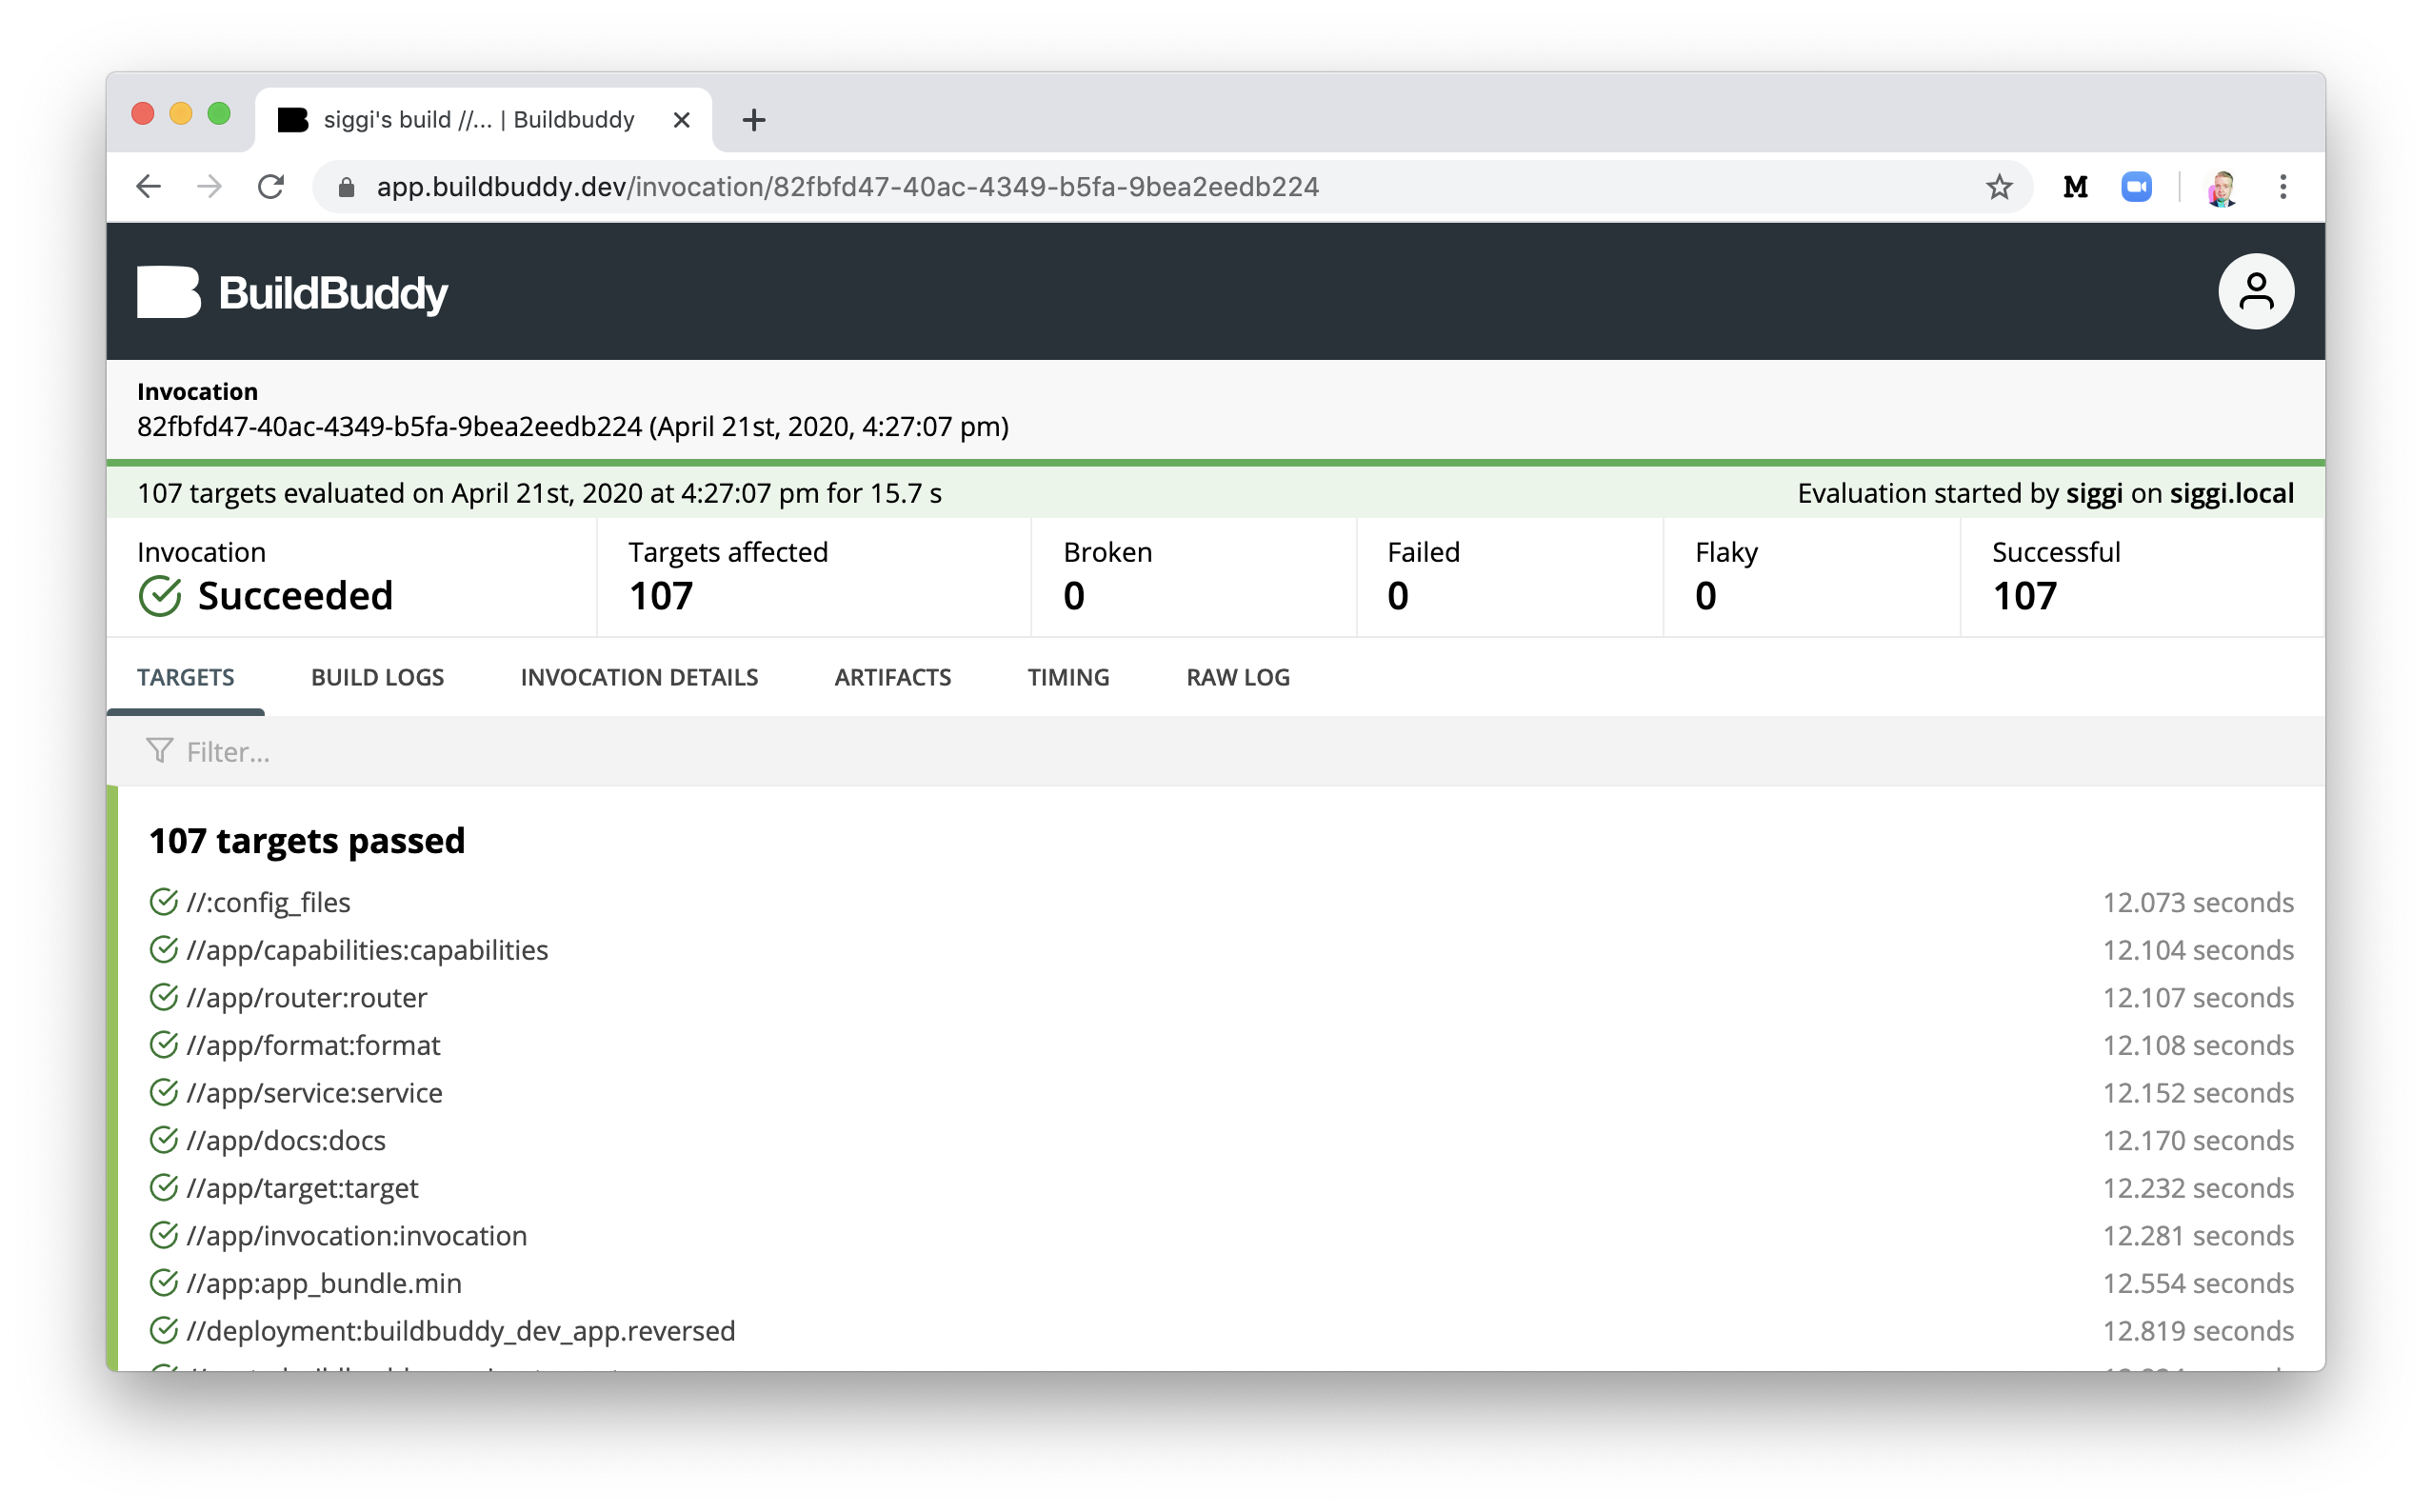Open the Invocation Details tab
The image size is (2432, 1512).
(x=639, y=677)
